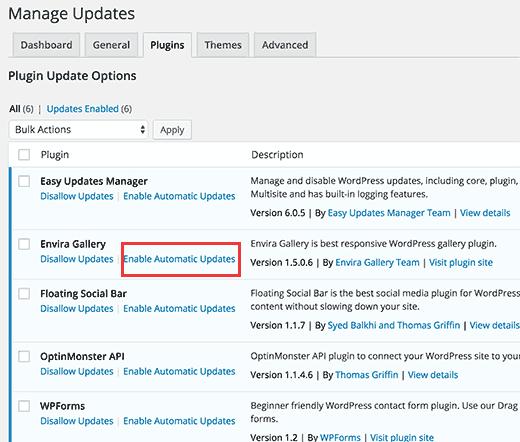View details for Floating Social Bar
The height and width of the screenshot is (442, 520).
pos(495,325)
